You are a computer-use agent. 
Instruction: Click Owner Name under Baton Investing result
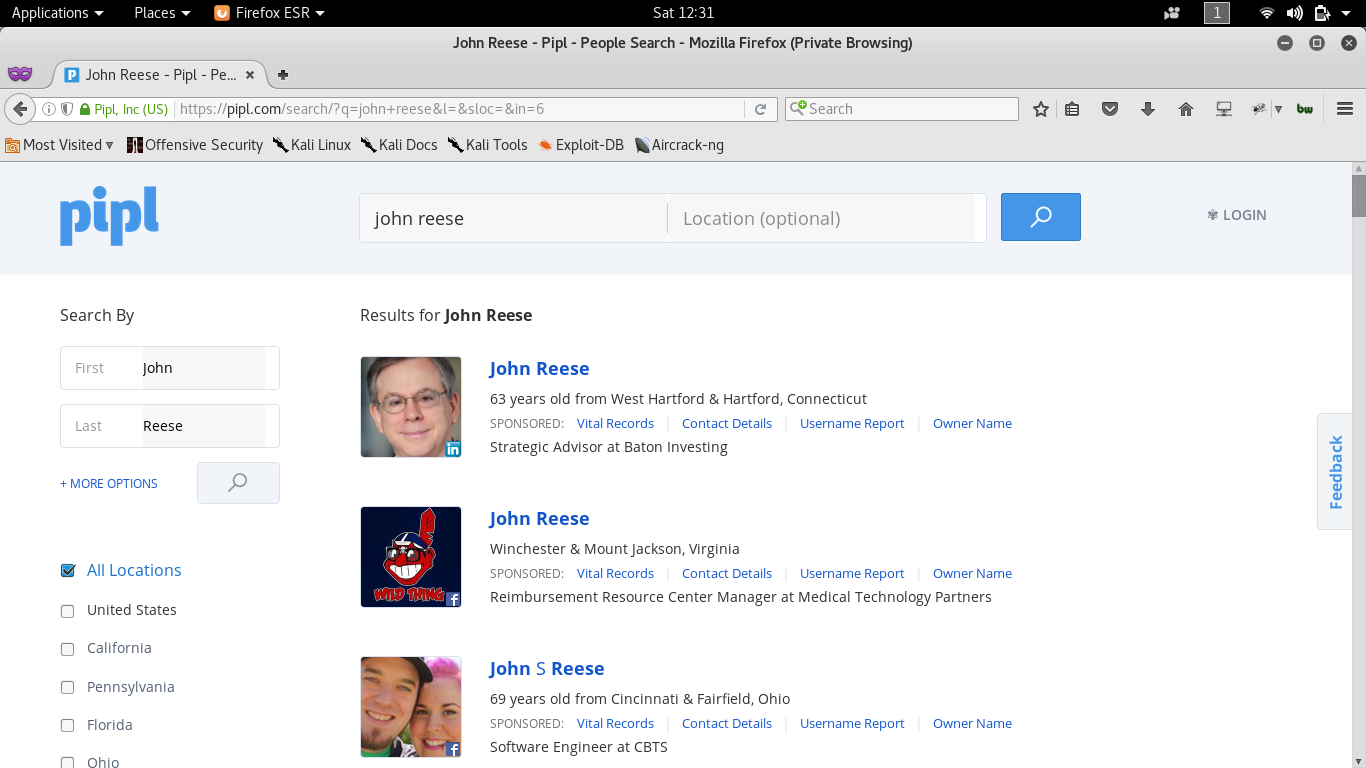click(x=972, y=423)
